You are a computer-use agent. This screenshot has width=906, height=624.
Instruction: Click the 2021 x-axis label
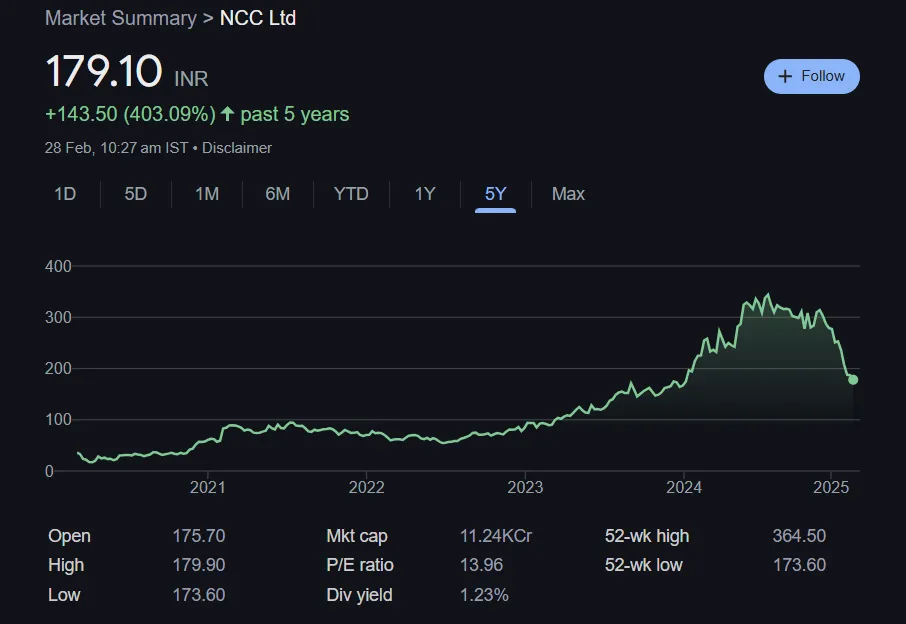(x=207, y=487)
